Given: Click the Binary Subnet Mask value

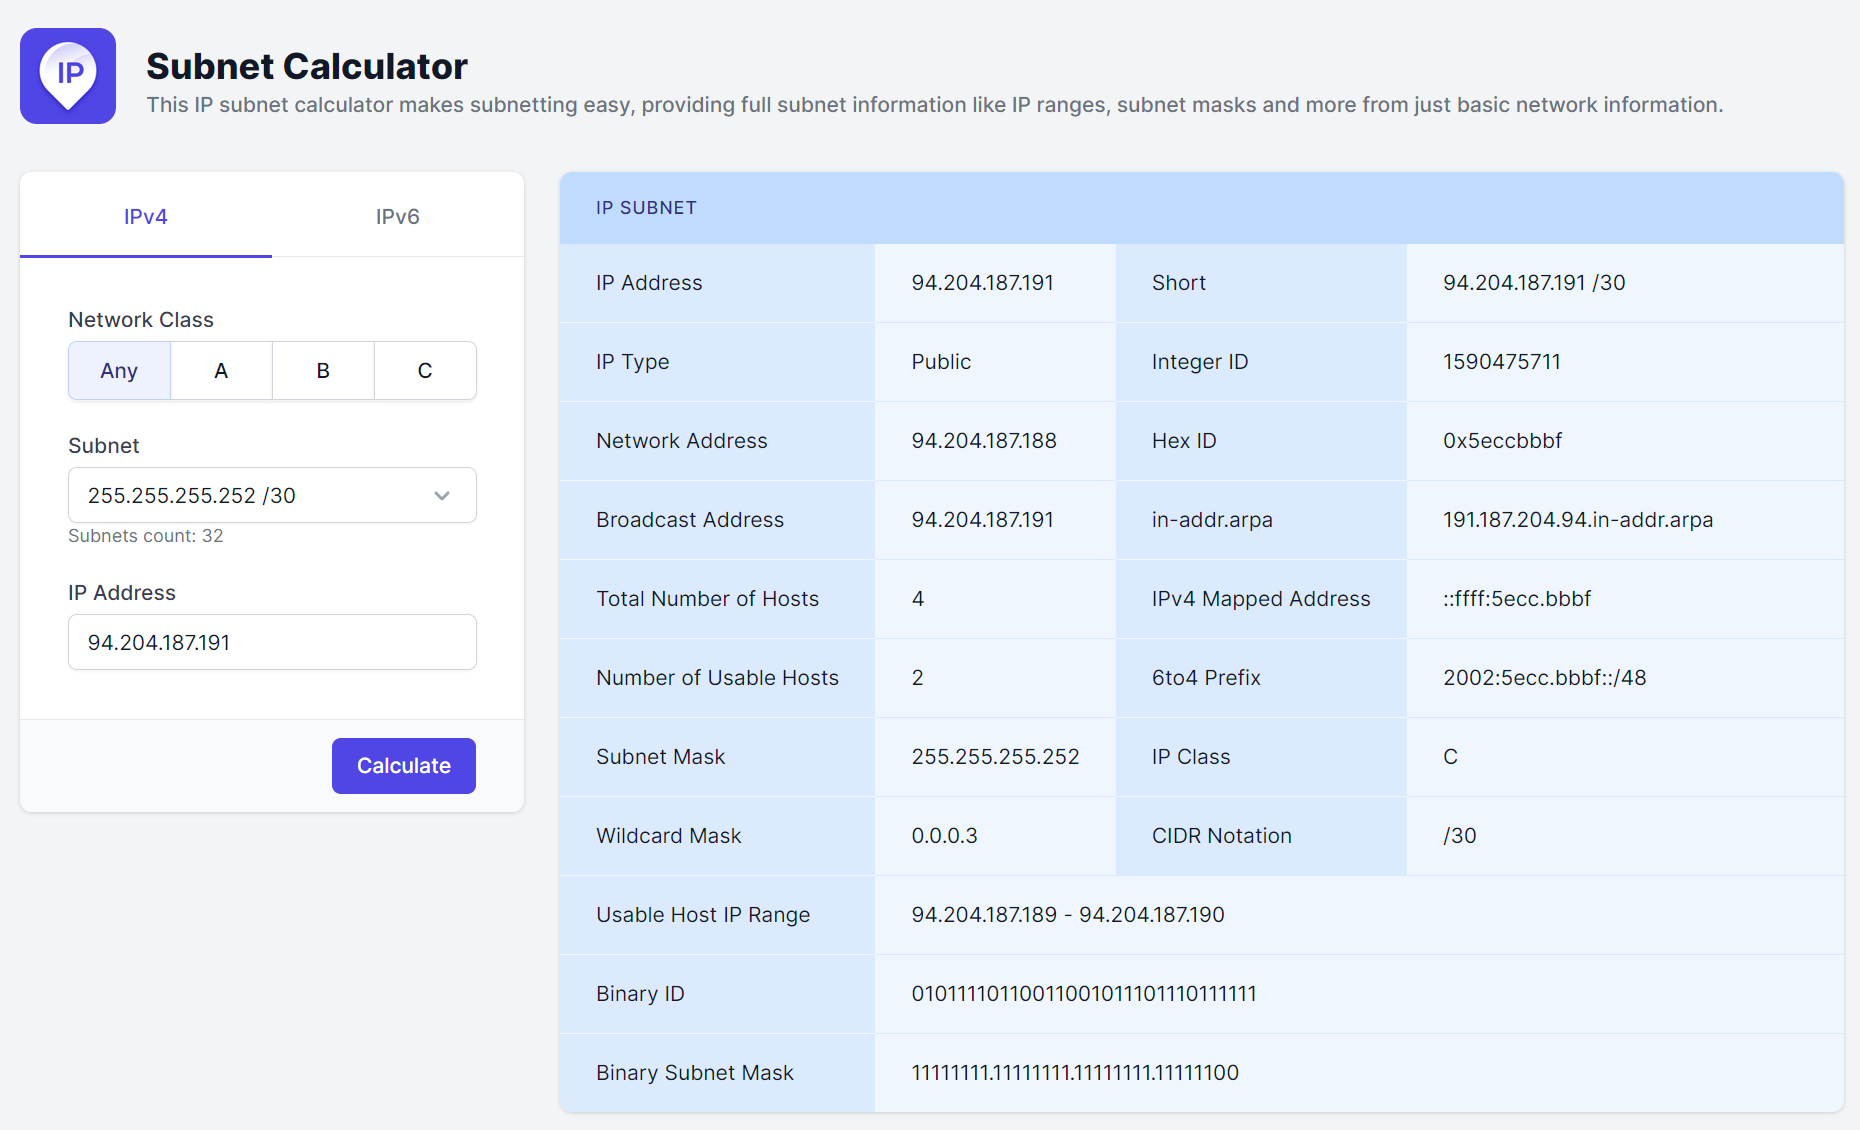Looking at the screenshot, I should 1075,1073.
